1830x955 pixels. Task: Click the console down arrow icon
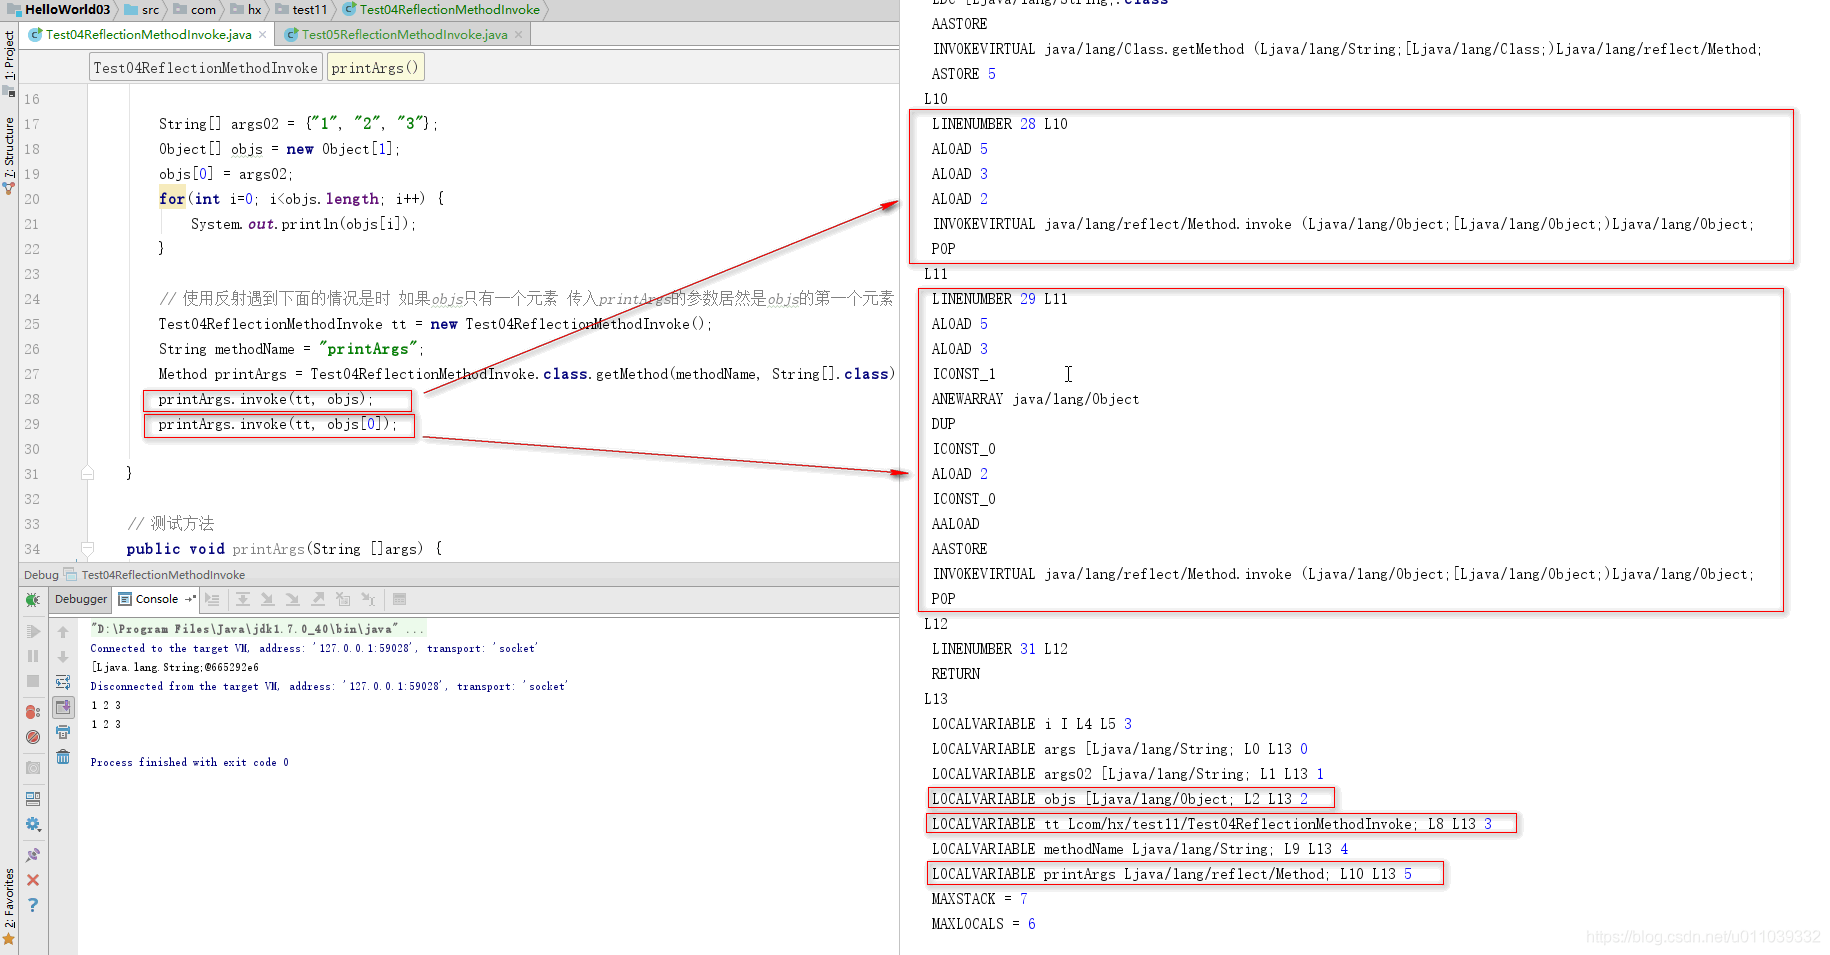(x=63, y=657)
